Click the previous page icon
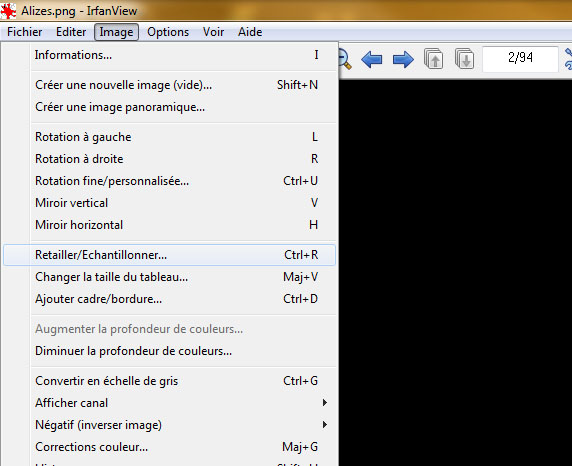 coord(433,58)
